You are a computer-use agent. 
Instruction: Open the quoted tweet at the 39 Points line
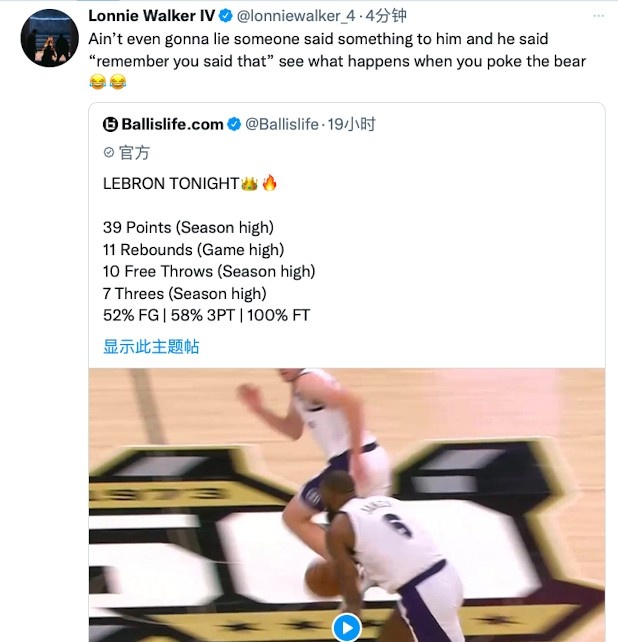coord(188,227)
